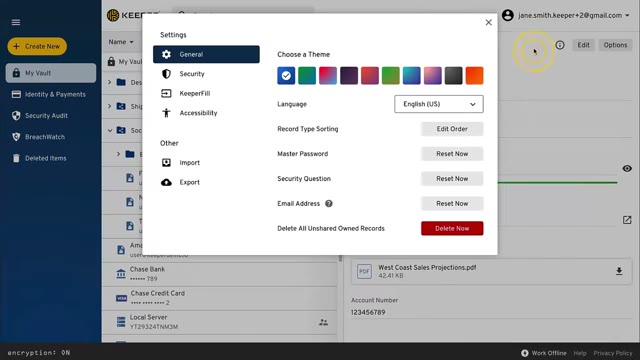Click Reset Now for Email Address
The height and width of the screenshot is (360, 640).
point(452,204)
